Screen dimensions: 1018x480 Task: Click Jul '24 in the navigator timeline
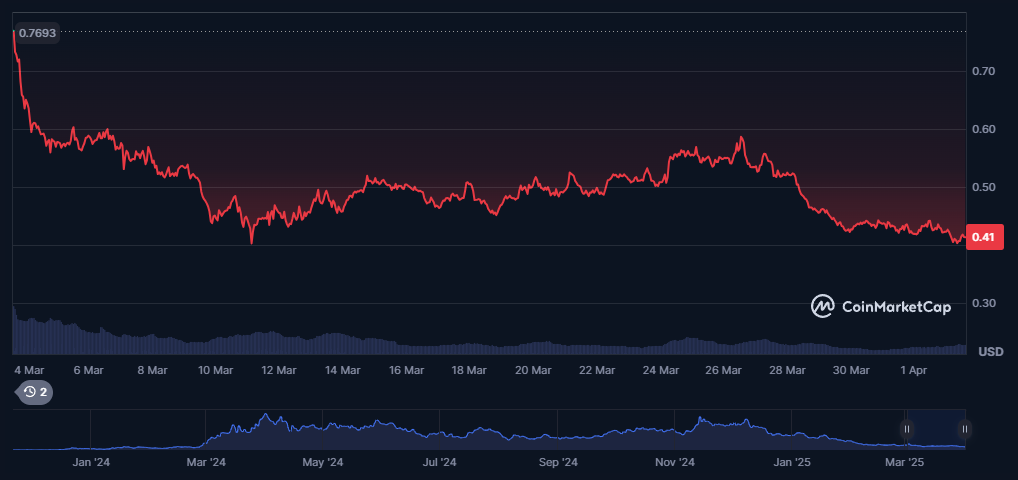440,462
